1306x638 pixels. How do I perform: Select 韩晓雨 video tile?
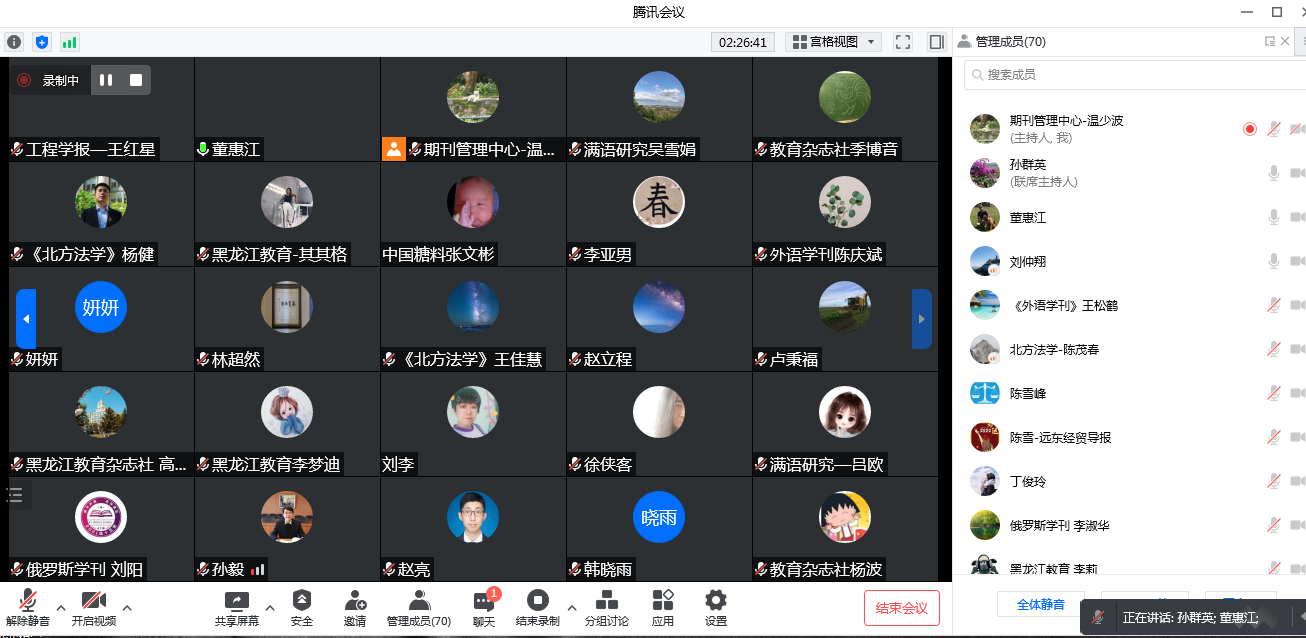point(659,529)
